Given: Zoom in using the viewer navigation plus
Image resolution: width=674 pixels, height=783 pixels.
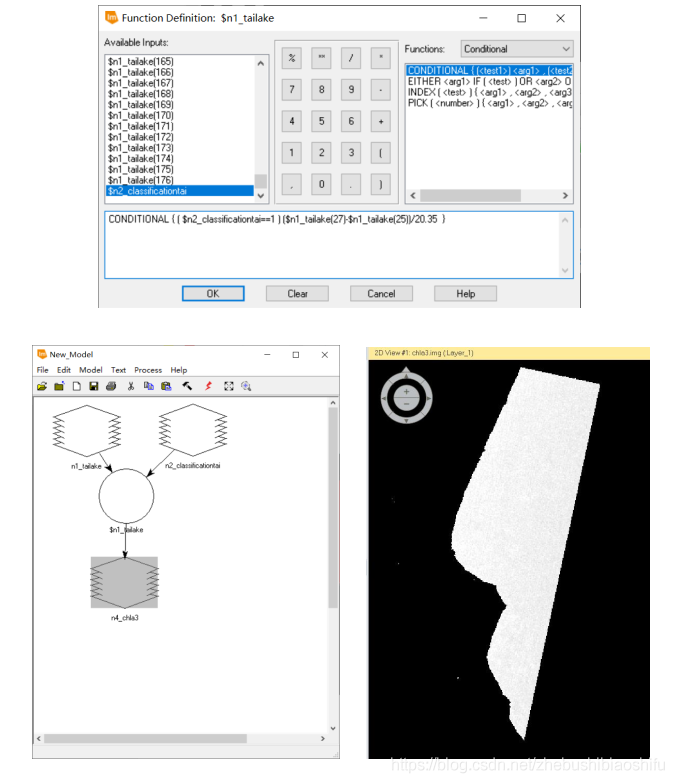Looking at the screenshot, I should (406, 392).
